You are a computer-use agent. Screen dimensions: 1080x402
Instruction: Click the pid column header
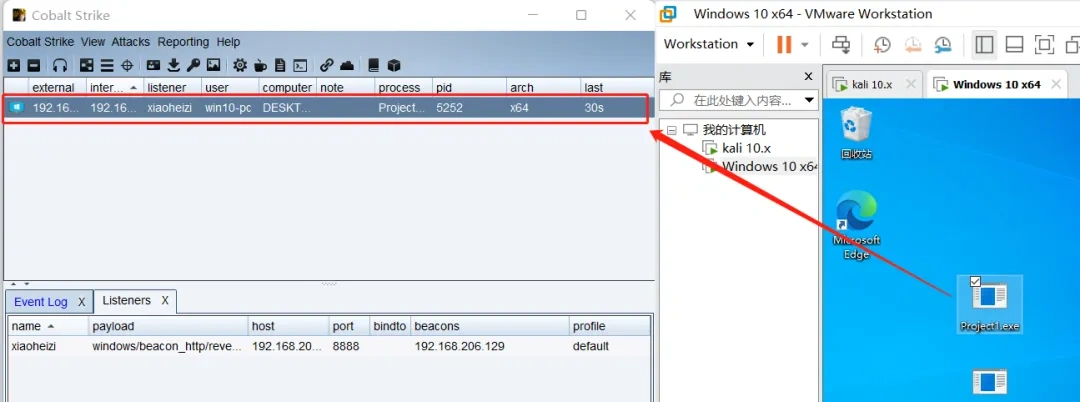point(470,87)
